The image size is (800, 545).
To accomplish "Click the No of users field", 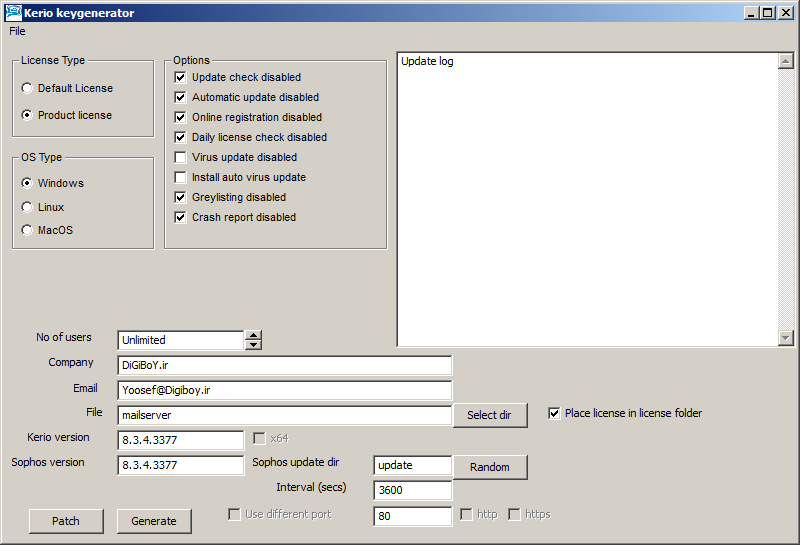I will [x=181, y=340].
